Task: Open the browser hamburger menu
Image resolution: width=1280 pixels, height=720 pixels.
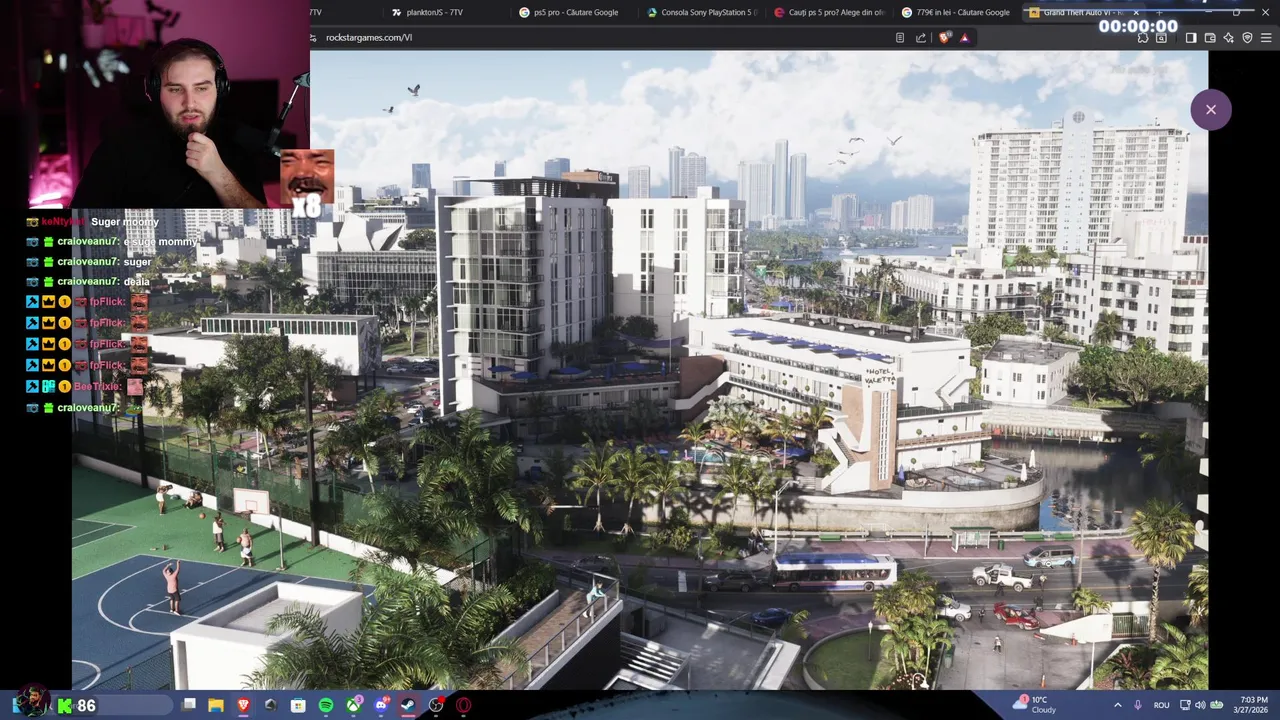Action: click(x=1266, y=38)
